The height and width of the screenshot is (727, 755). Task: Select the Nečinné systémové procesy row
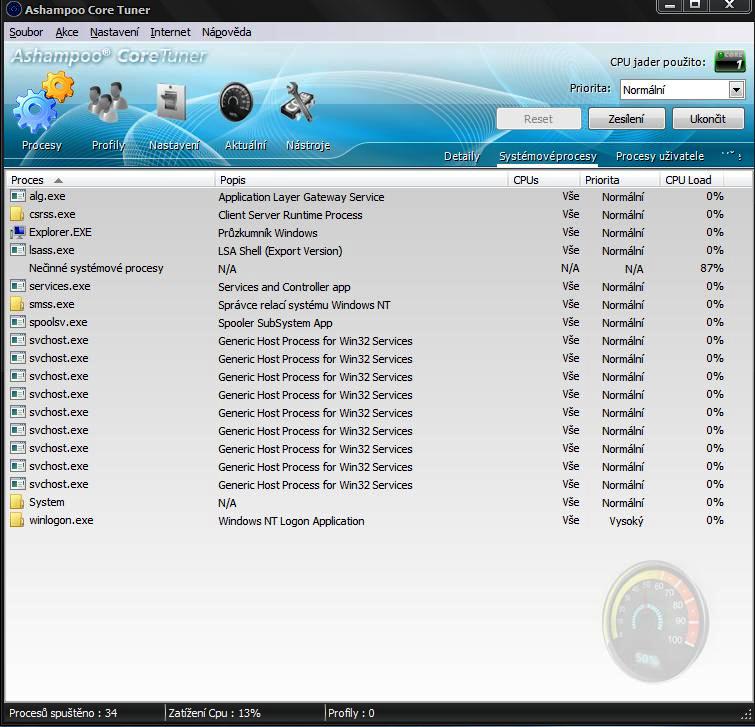coord(366,268)
